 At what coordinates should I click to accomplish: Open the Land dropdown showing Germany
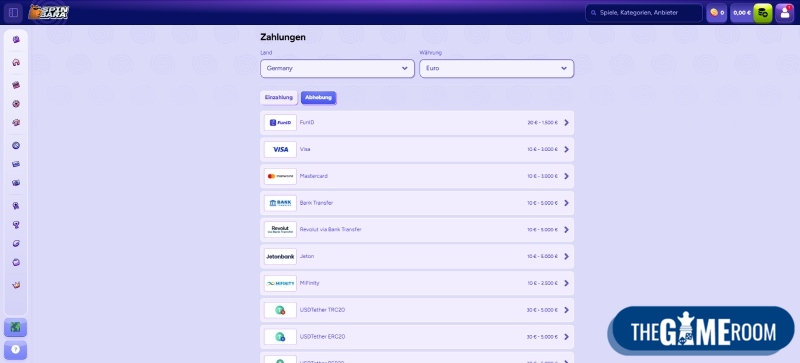pos(337,68)
